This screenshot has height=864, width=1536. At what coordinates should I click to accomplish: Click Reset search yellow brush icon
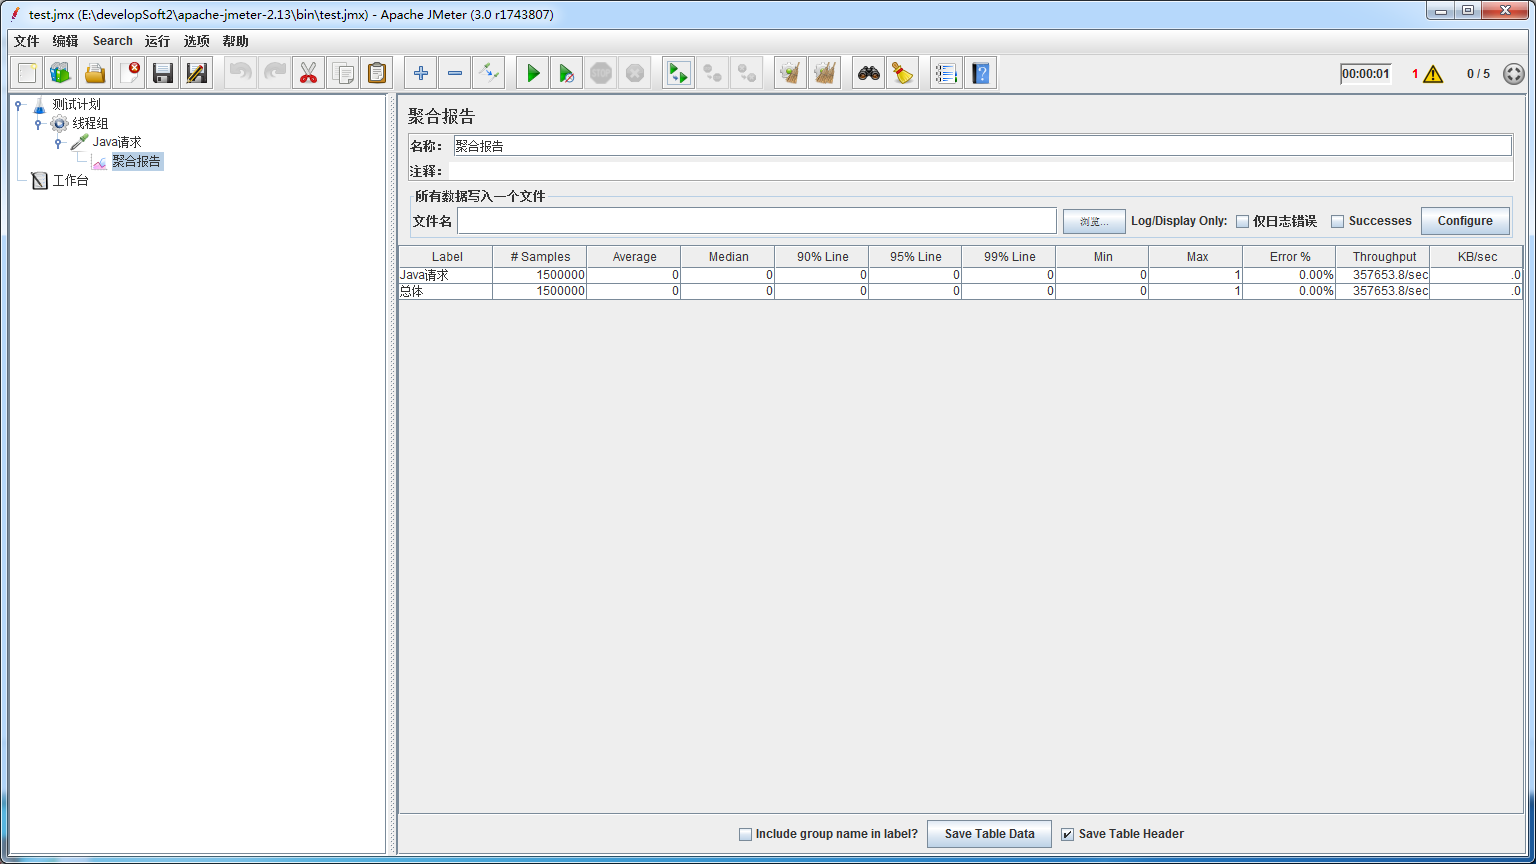tap(903, 73)
